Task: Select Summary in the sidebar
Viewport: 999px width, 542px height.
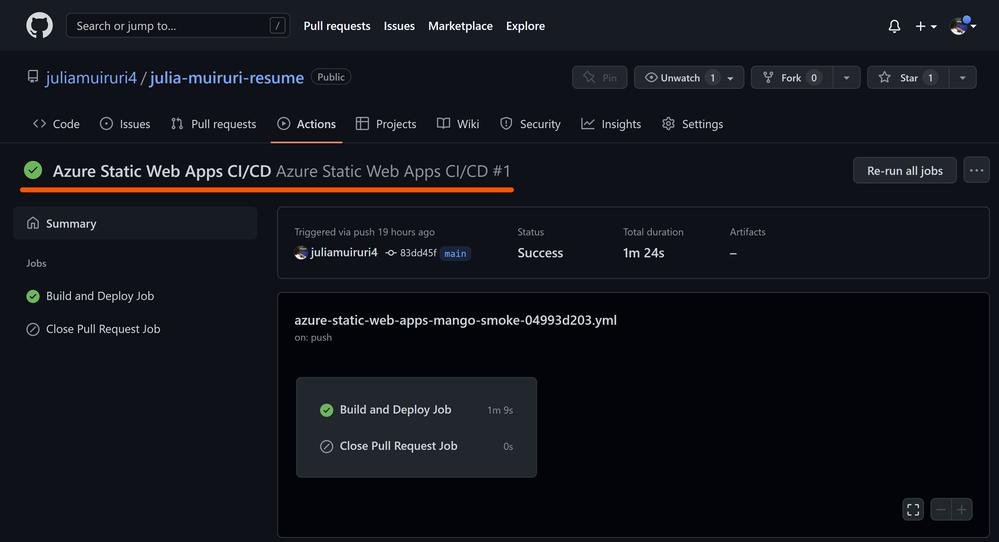Action: (x=135, y=224)
